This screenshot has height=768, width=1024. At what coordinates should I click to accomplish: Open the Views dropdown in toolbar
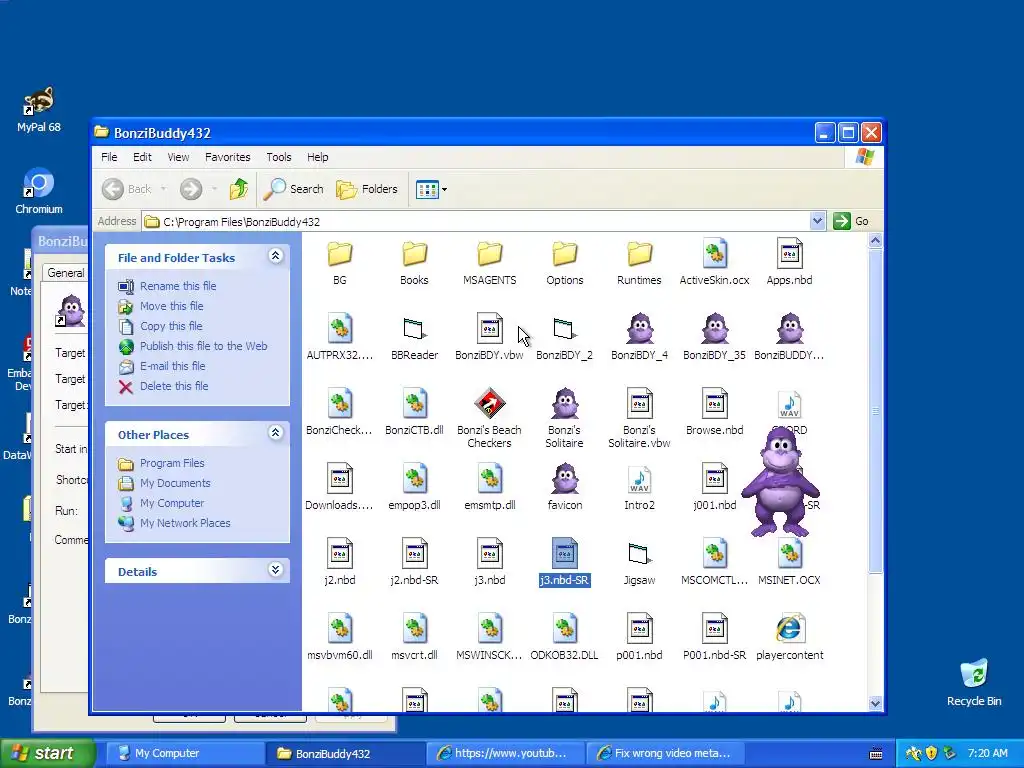444,189
